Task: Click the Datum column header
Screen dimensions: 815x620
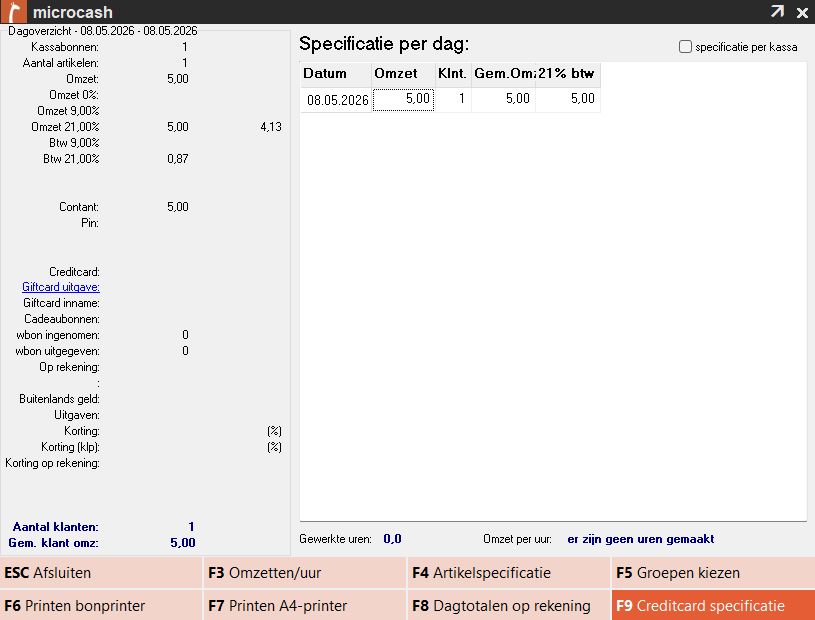Action: pos(336,74)
